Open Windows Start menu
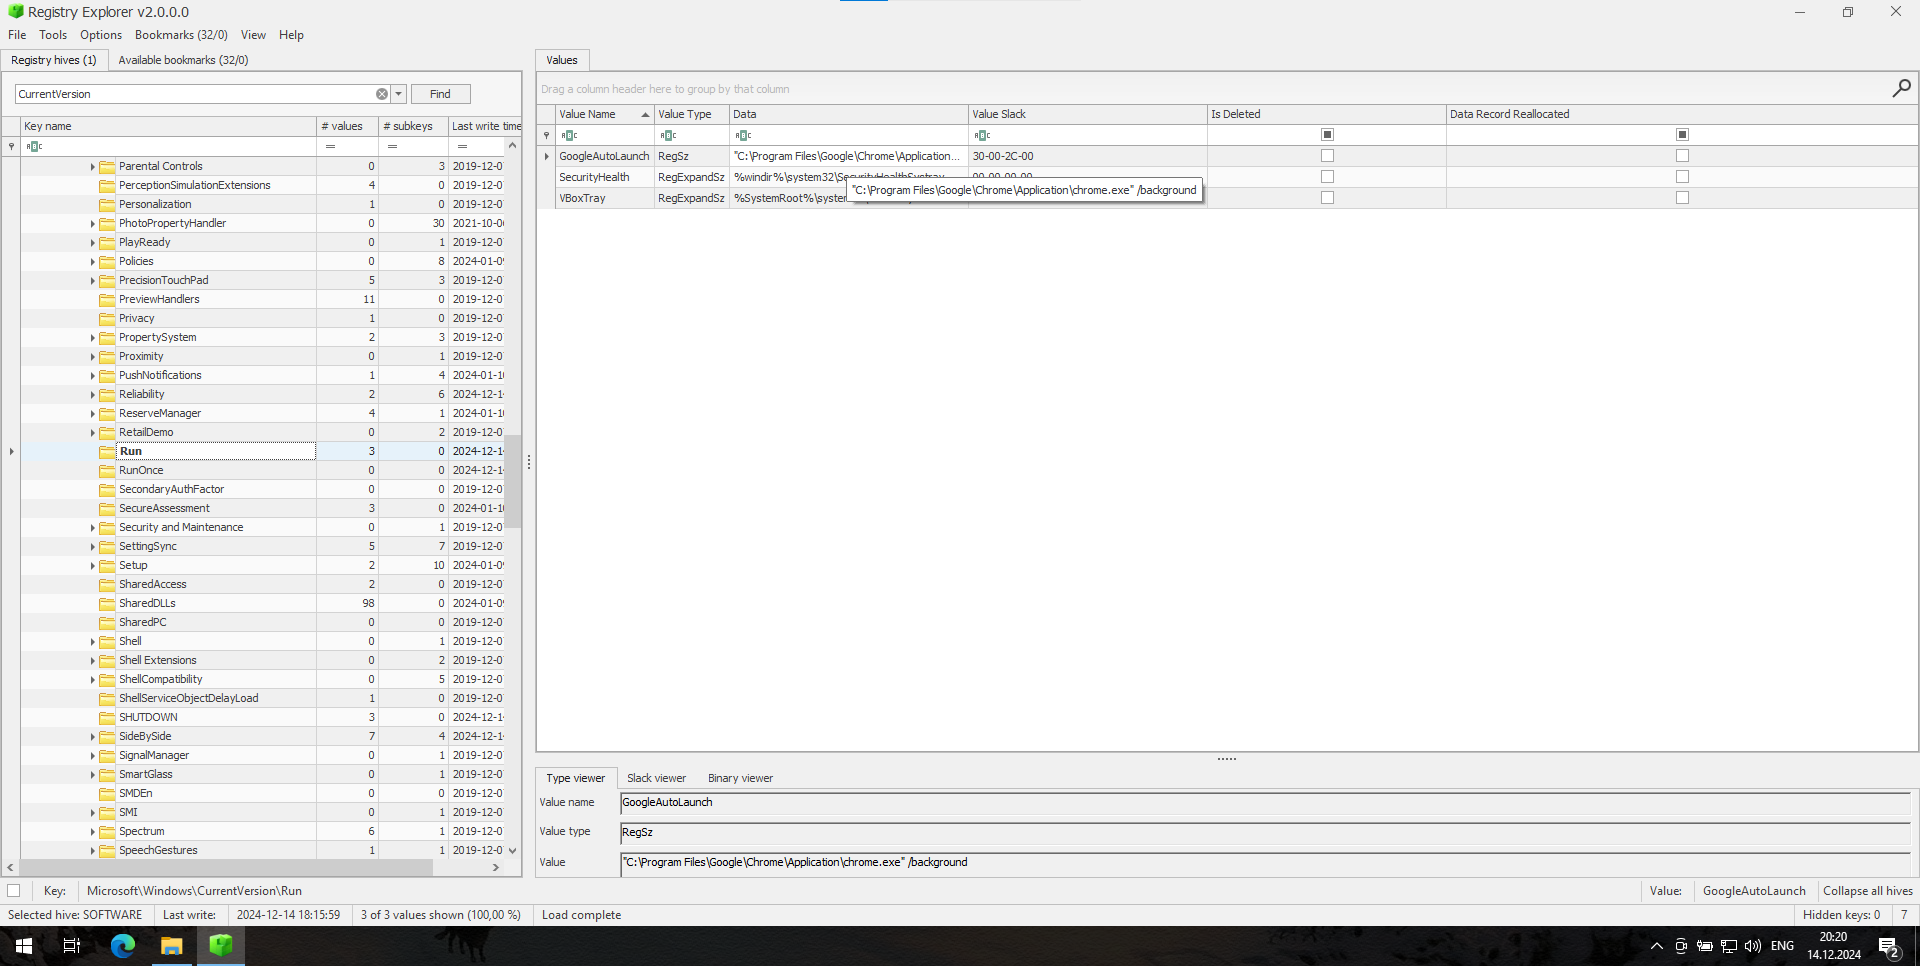 coord(24,946)
